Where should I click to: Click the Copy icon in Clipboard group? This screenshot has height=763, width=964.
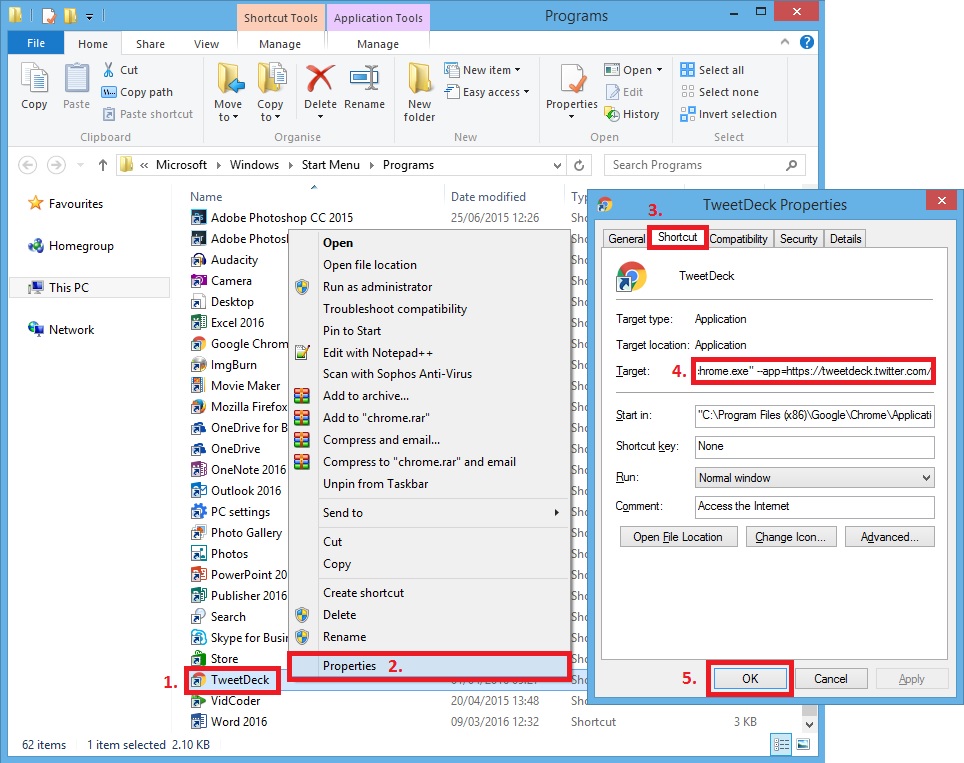34,85
